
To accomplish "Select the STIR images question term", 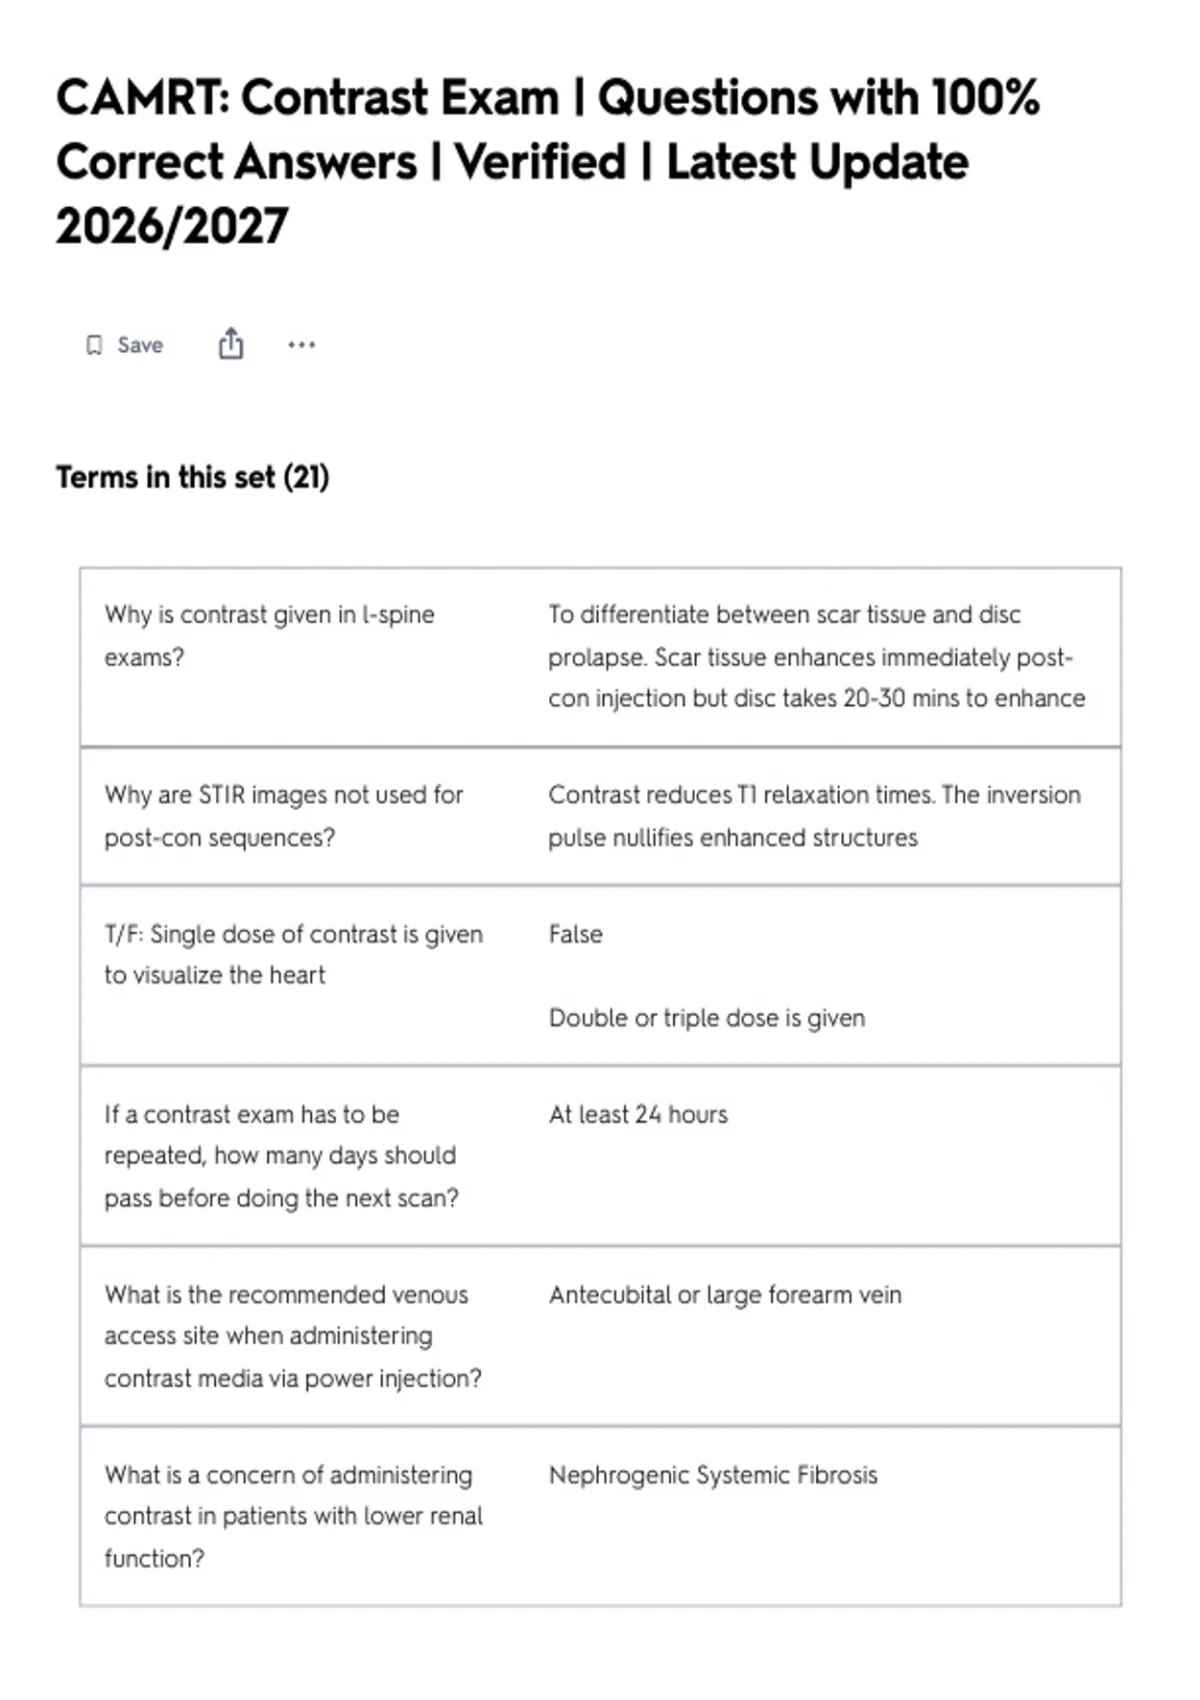I will point(284,816).
